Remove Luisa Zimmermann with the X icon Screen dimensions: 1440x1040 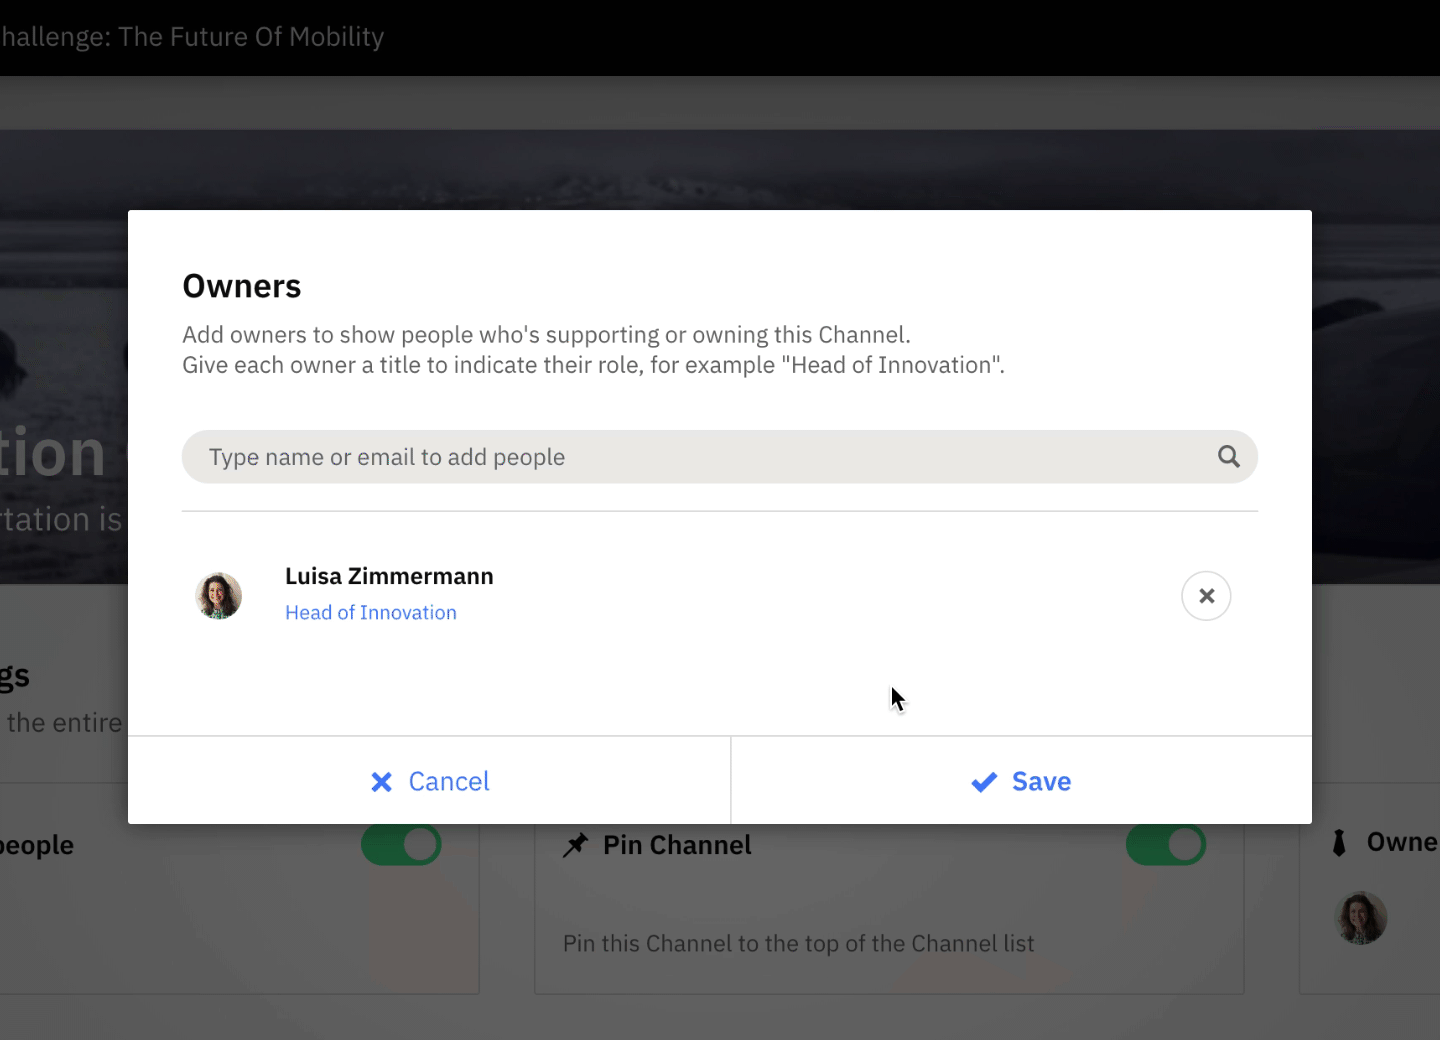coord(1206,596)
